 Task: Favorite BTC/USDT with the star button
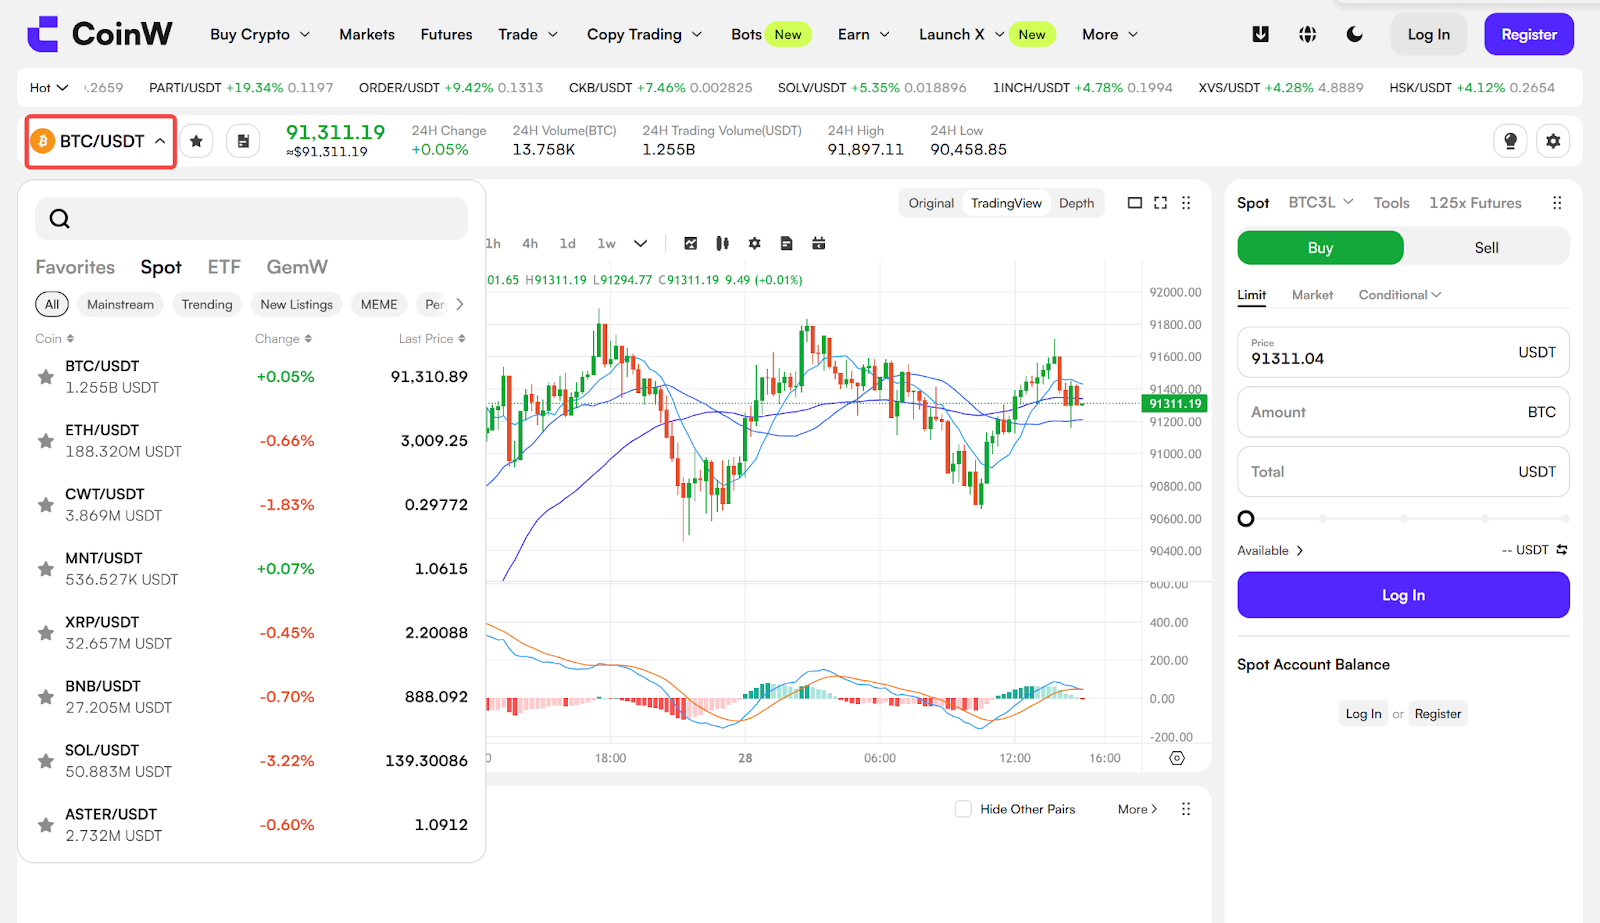[196, 141]
